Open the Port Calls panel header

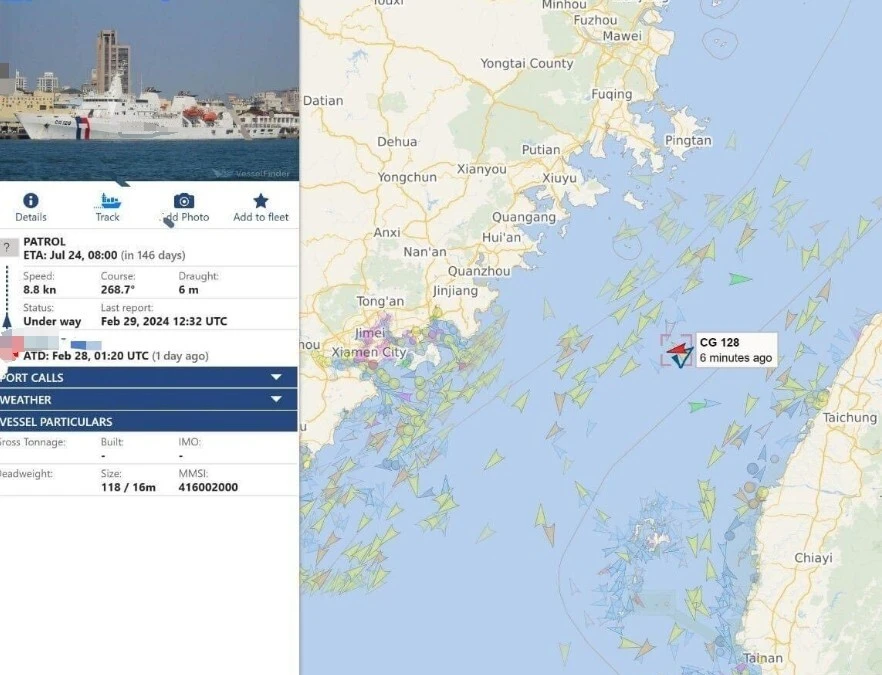(148, 377)
